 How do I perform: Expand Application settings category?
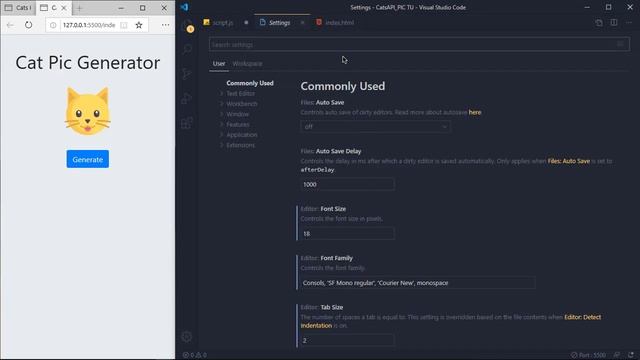[x=242, y=135]
